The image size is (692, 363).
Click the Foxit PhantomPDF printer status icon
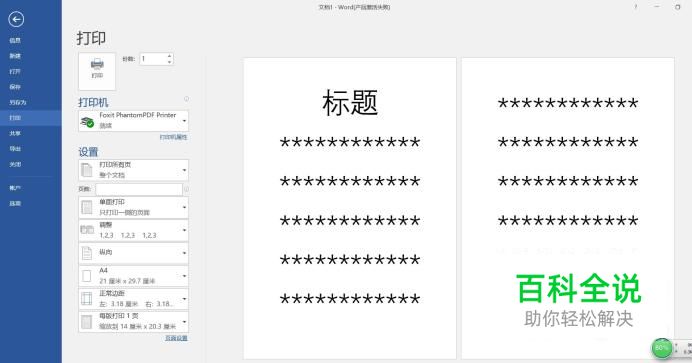tap(87, 121)
